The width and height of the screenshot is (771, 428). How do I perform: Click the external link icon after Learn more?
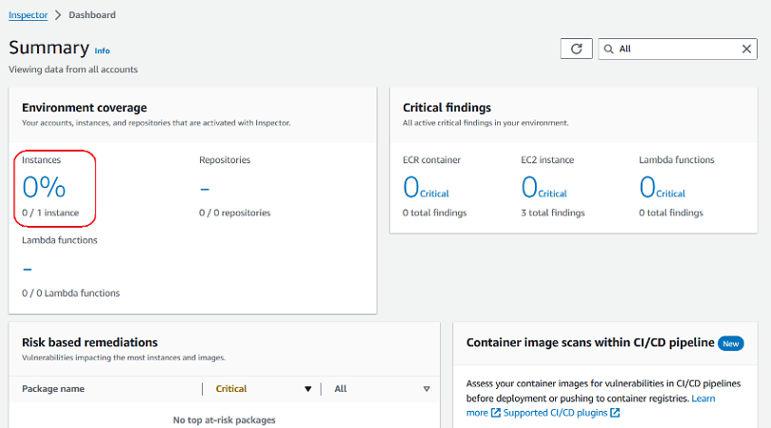[x=495, y=413]
